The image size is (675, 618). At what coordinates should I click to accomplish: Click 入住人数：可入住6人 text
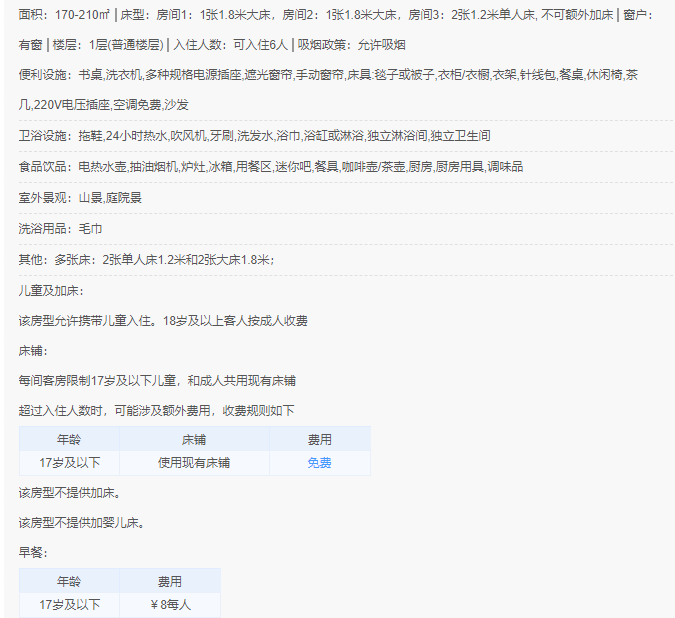pyautogui.click(x=230, y=45)
